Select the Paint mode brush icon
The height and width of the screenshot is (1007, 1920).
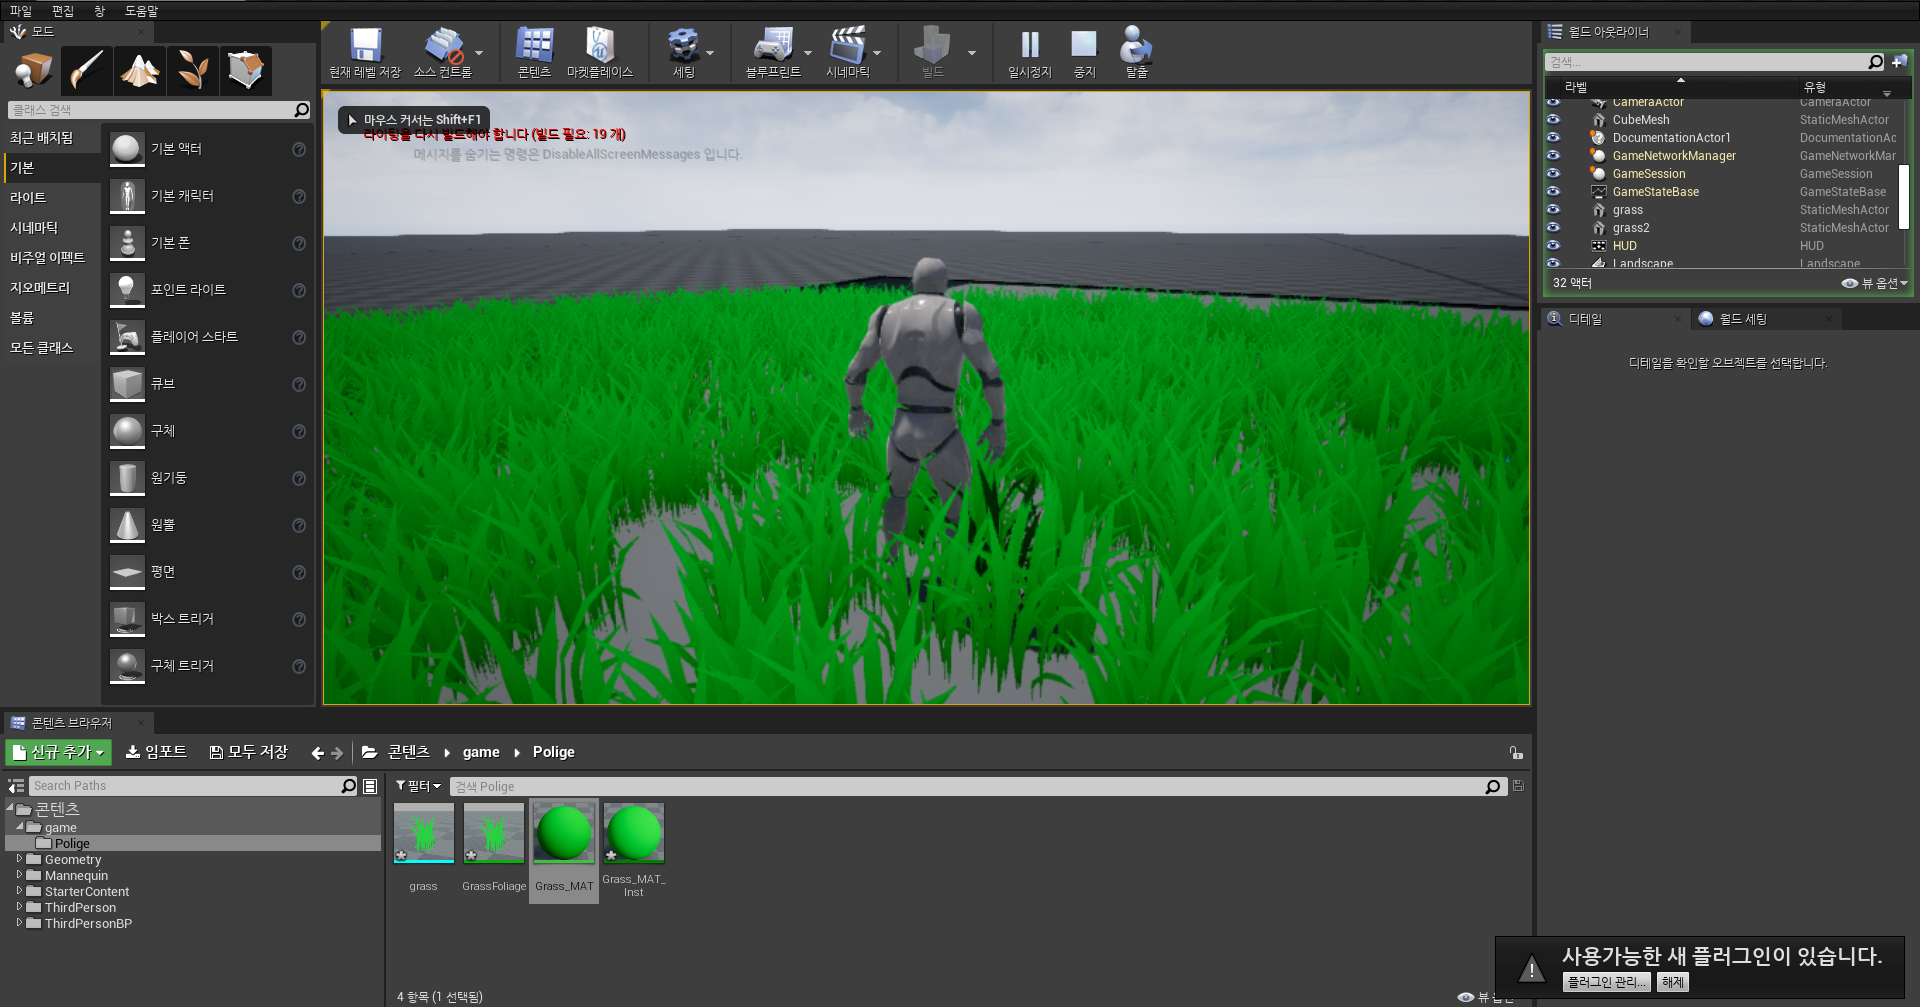coord(86,70)
